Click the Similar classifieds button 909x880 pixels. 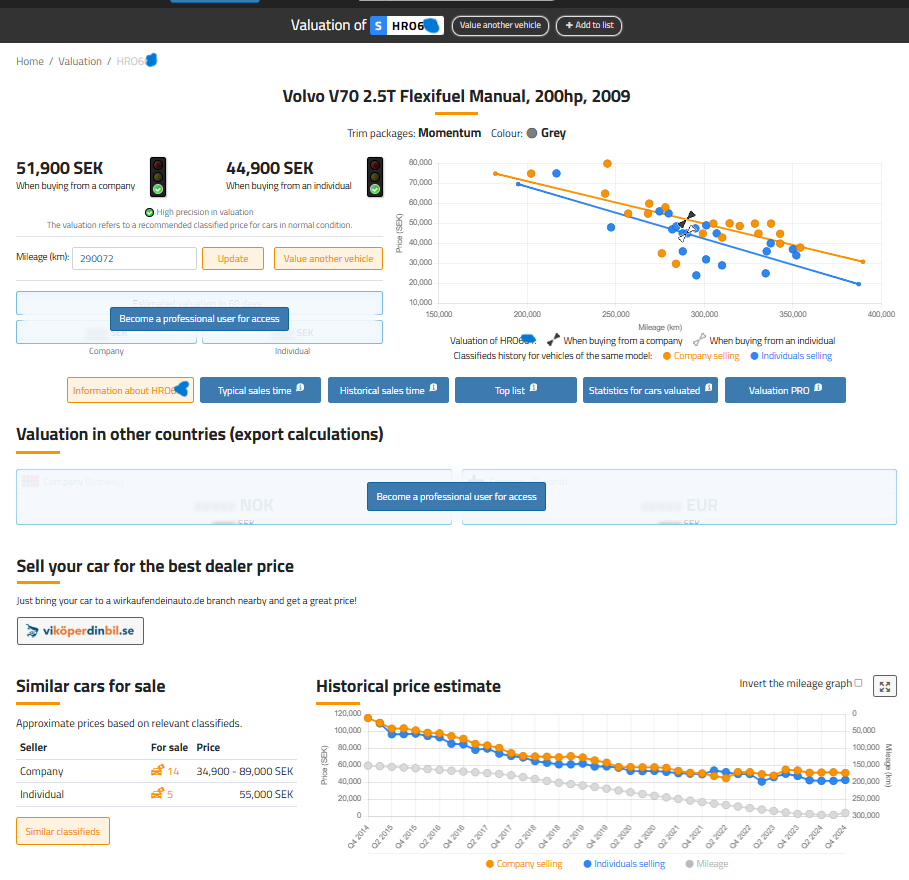tap(63, 831)
